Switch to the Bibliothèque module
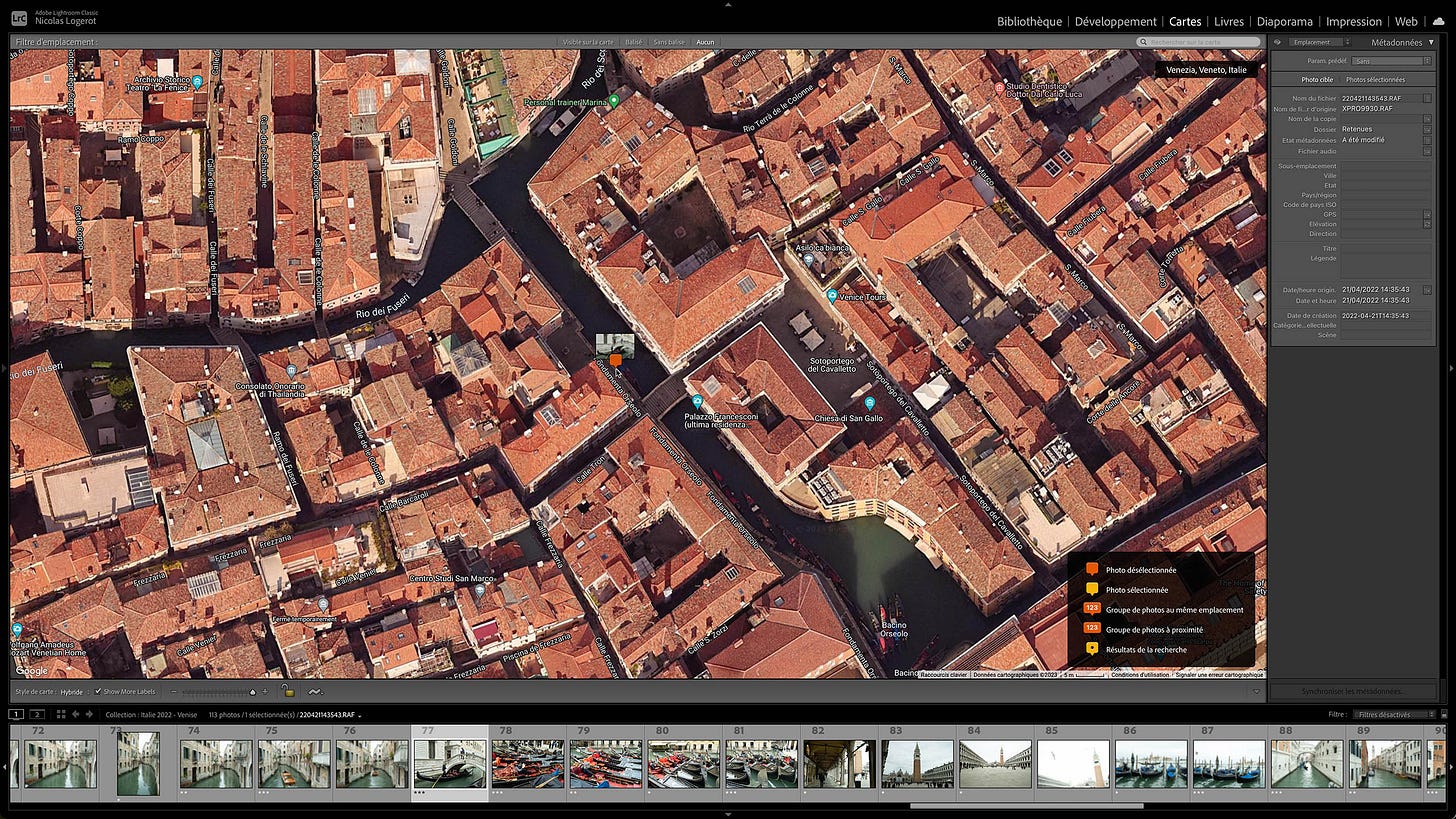The width and height of the screenshot is (1456, 819). click(1029, 21)
